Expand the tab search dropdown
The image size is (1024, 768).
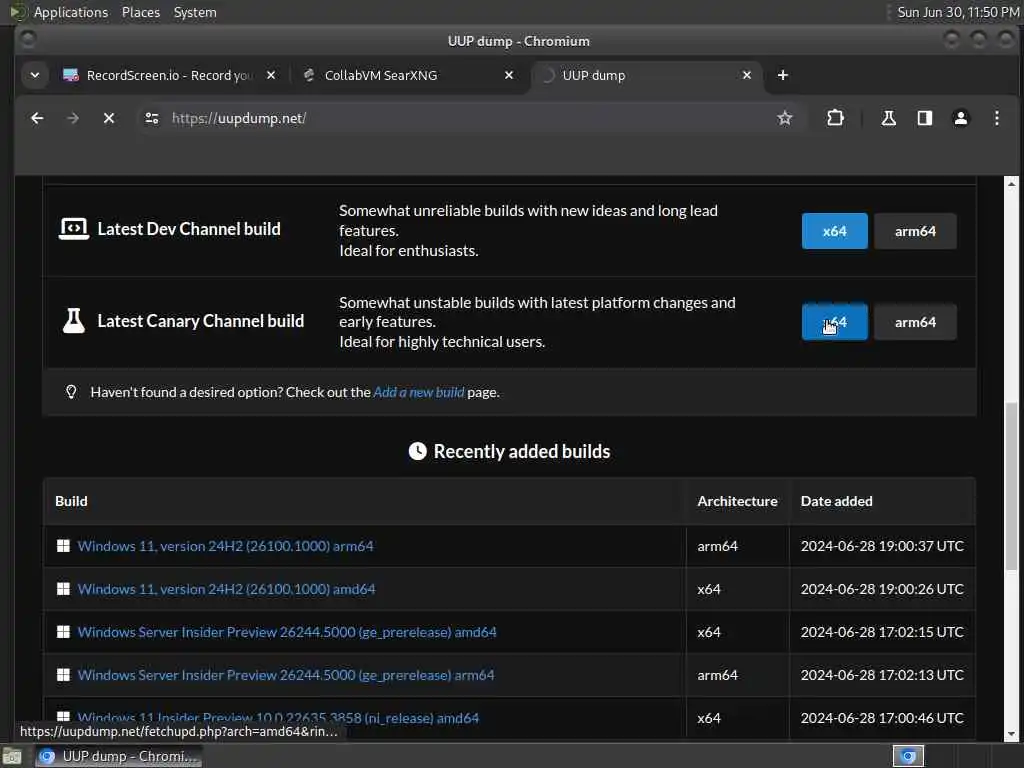[35, 75]
